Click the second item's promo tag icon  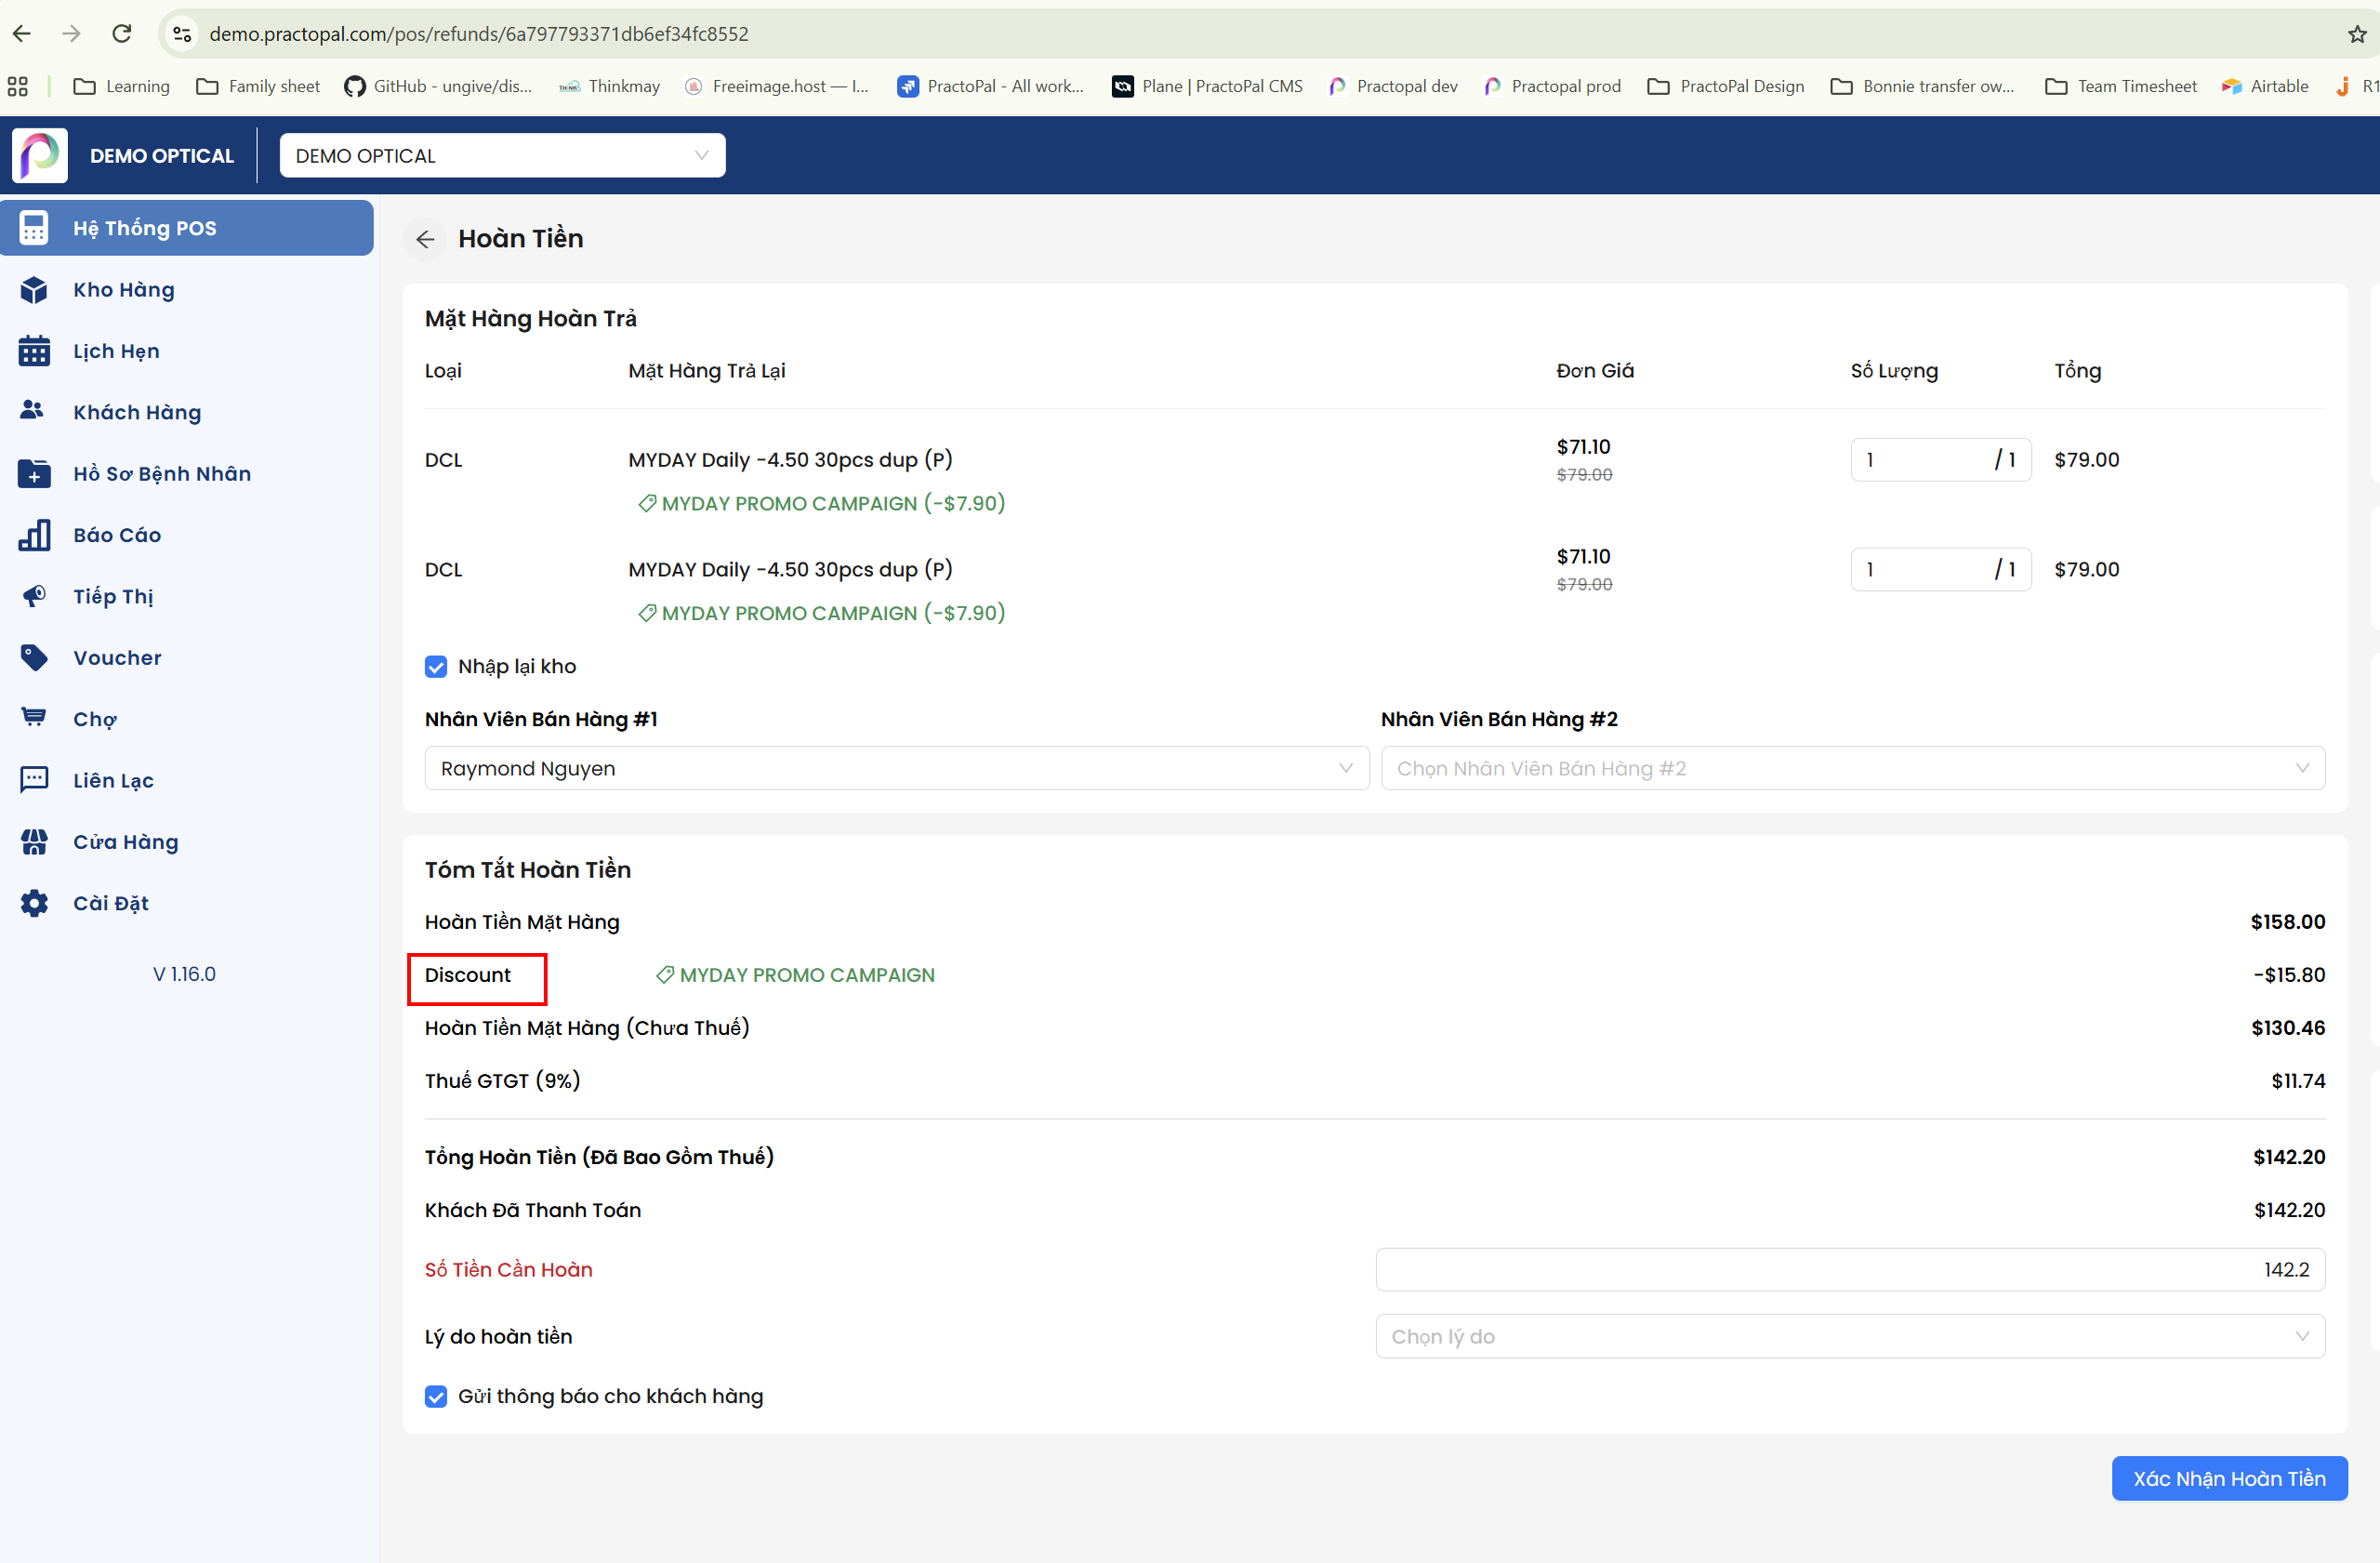647,613
